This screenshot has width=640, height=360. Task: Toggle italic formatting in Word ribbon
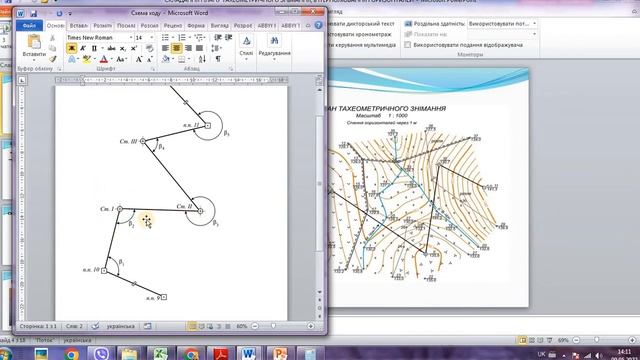pyautogui.click(x=83, y=49)
